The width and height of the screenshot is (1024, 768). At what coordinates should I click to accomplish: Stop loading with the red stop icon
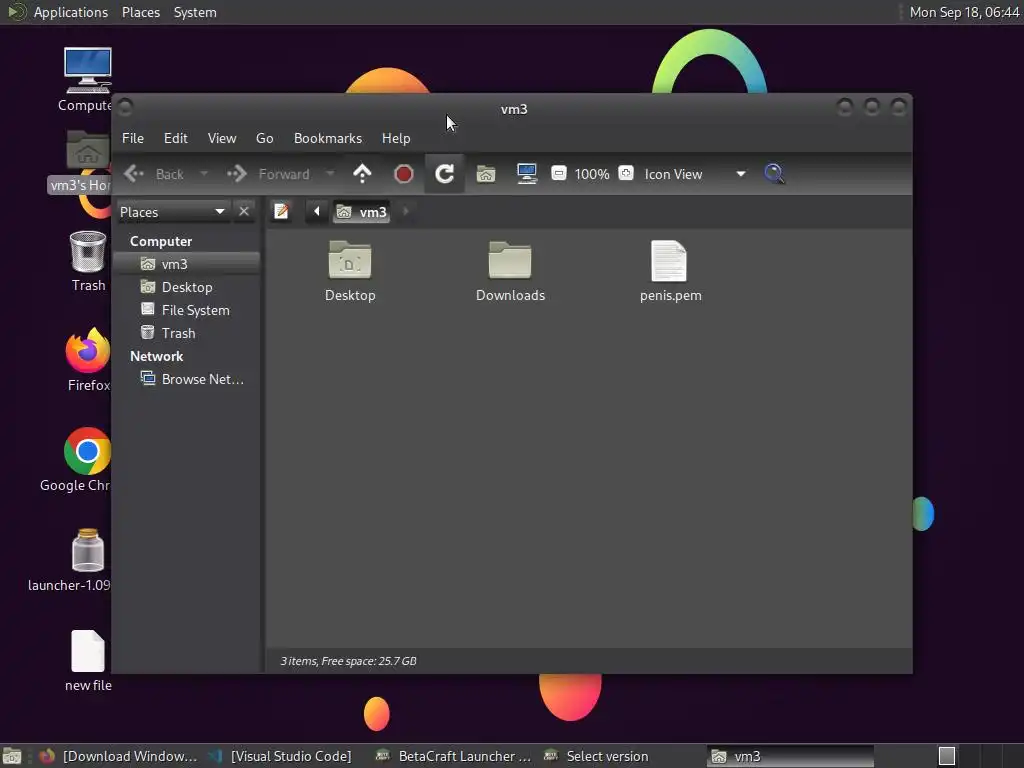(x=404, y=174)
